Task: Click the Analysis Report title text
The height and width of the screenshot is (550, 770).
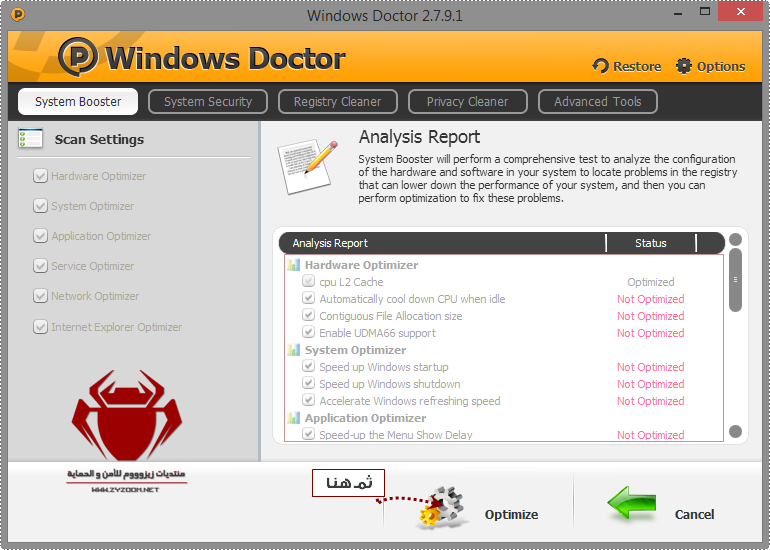Action: click(419, 137)
